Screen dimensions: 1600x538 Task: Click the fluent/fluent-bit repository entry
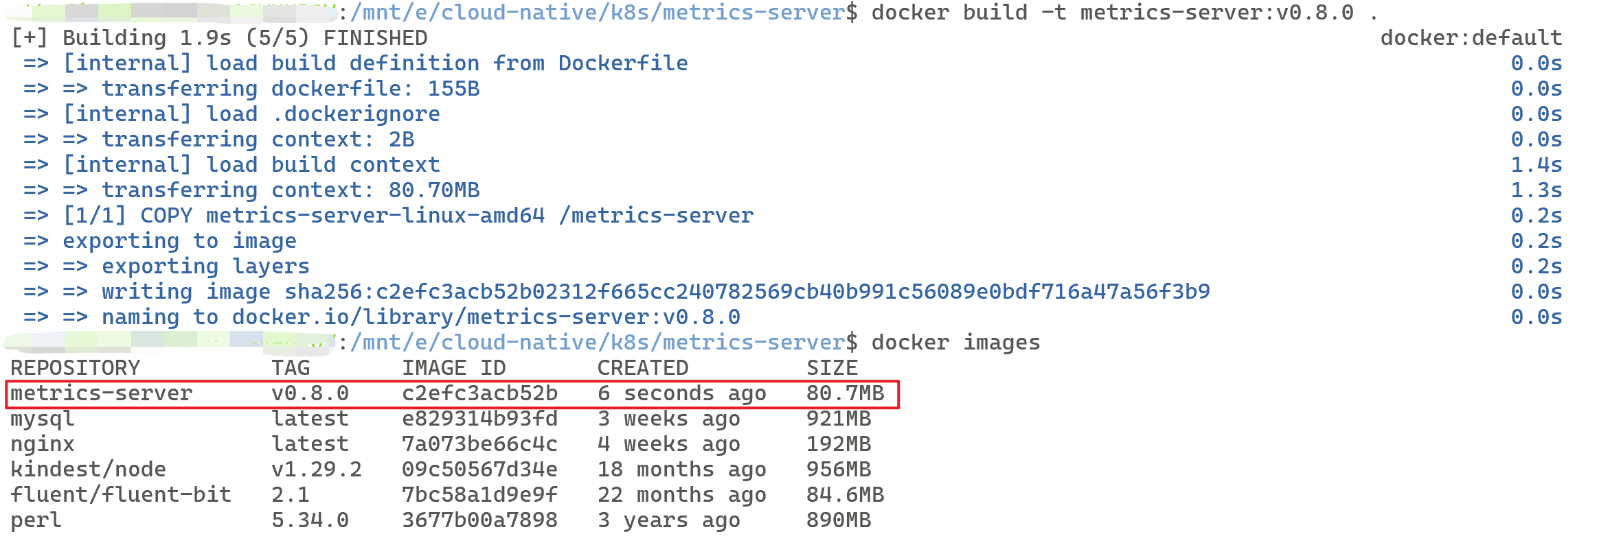[121, 495]
